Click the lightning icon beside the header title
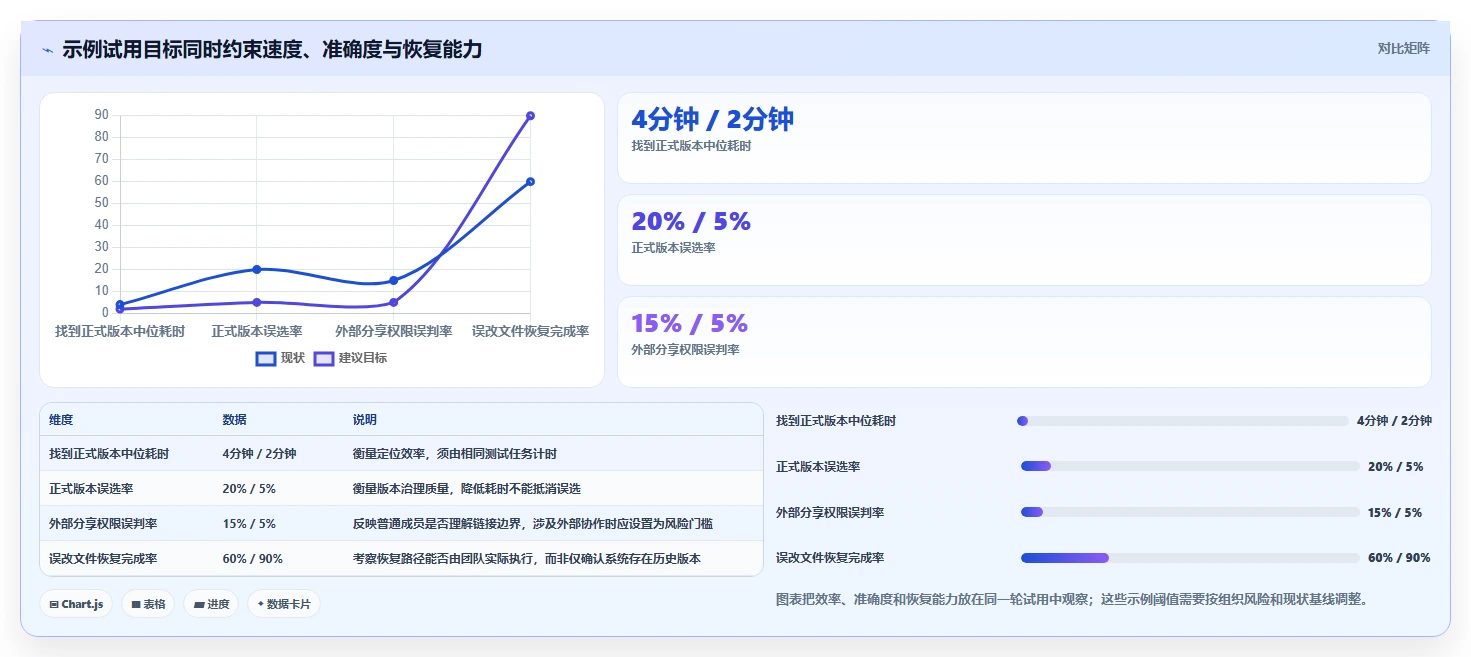1471x657 pixels. 48,50
